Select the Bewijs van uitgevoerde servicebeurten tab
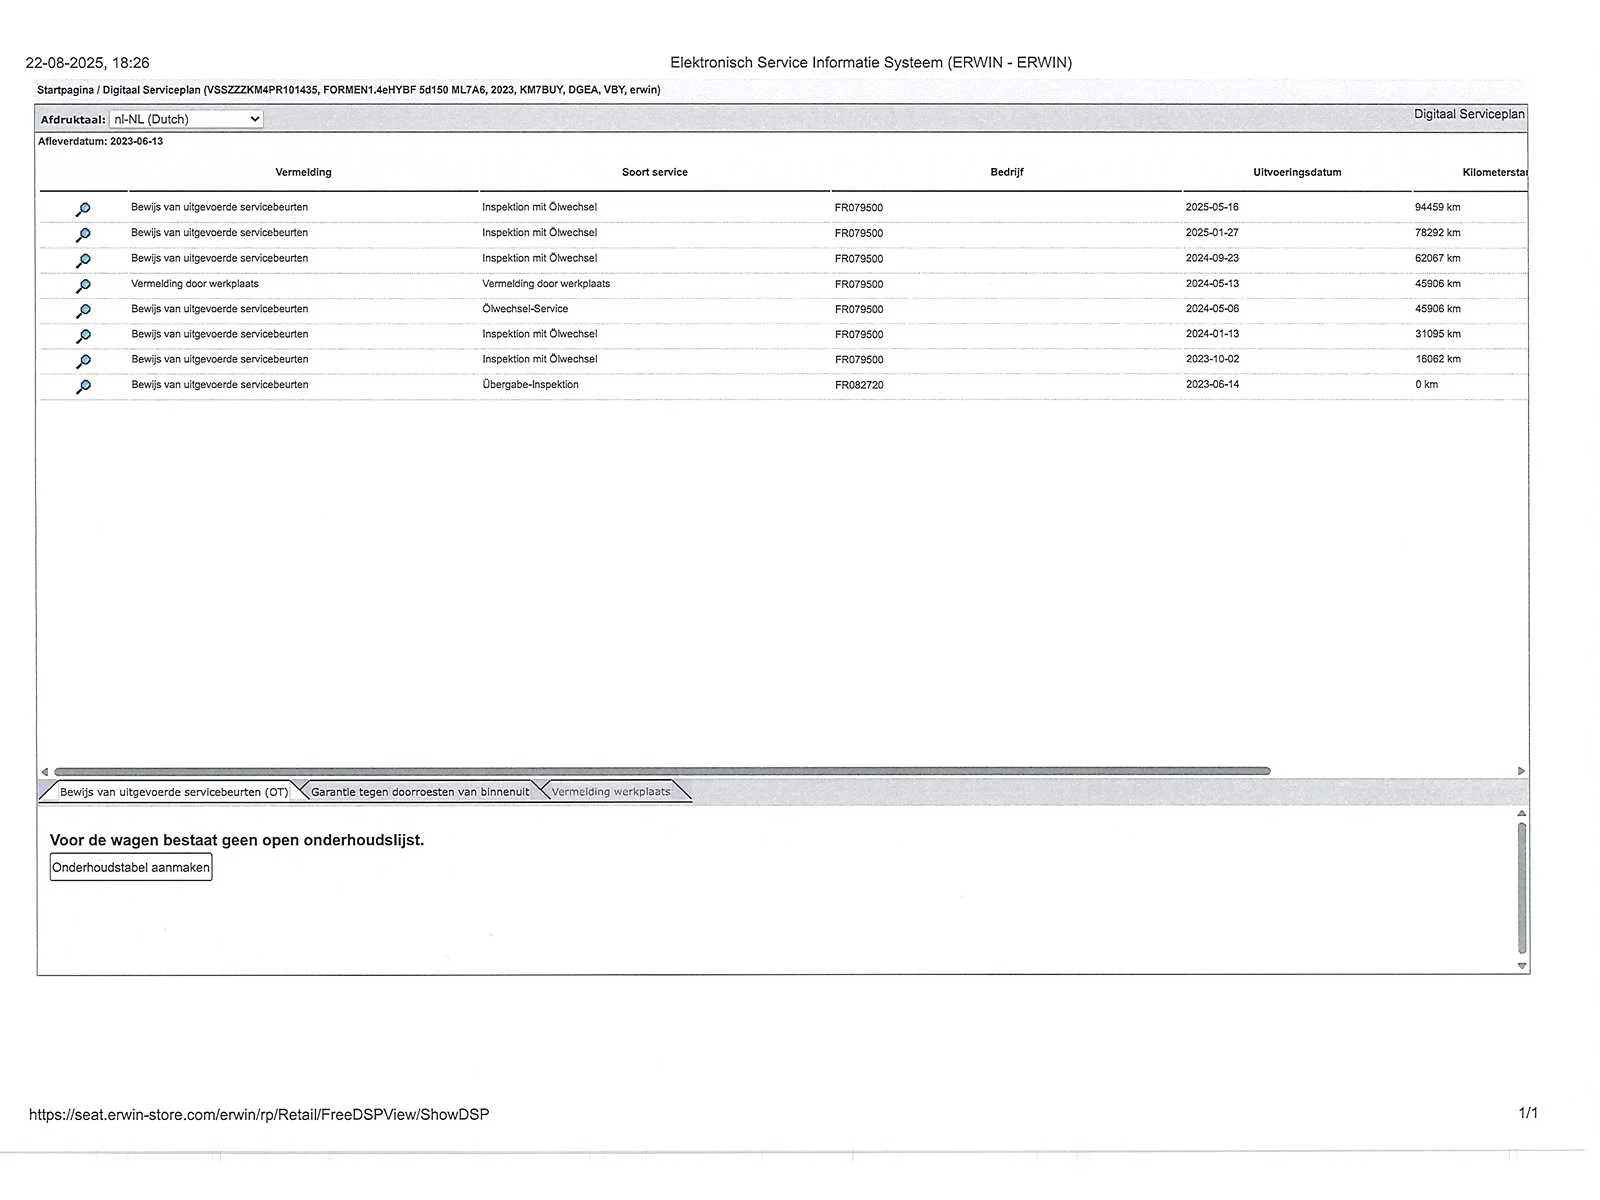The width and height of the screenshot is (1600, 1200). pos(173,792)
